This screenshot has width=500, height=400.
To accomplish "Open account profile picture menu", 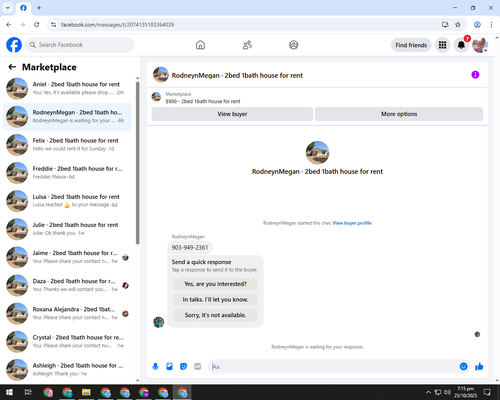I will [480, 45].
